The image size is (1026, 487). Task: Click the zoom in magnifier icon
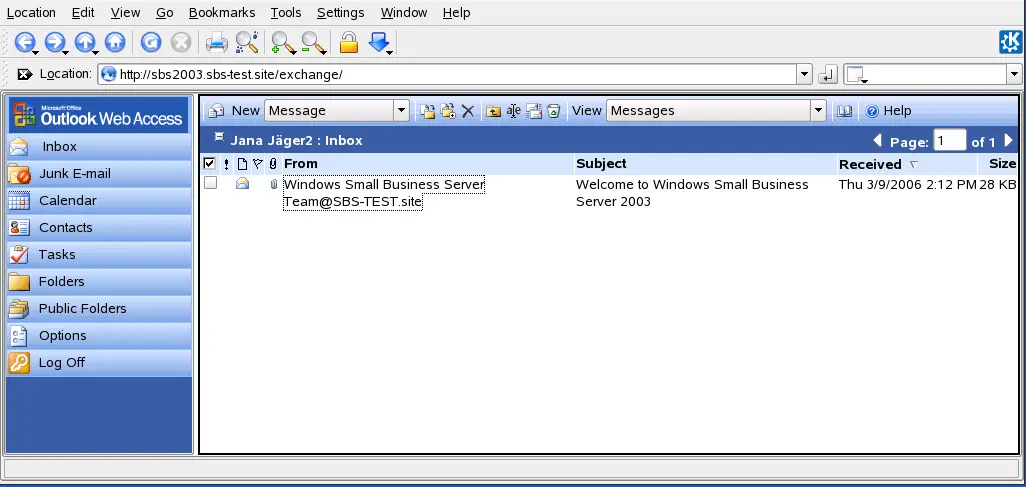282,42
